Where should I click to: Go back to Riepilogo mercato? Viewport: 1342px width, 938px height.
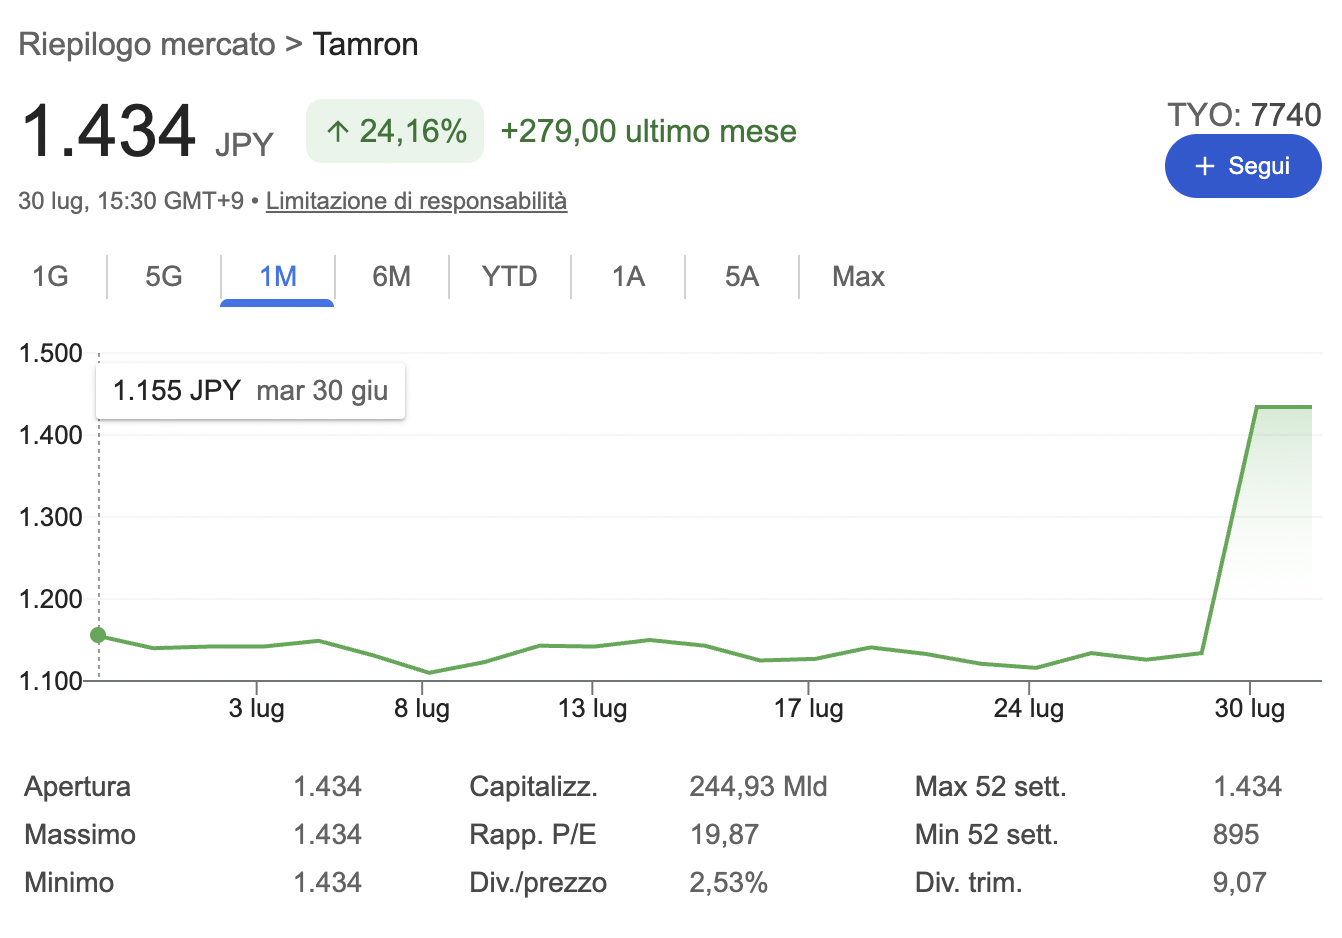[x=147, y=44]
